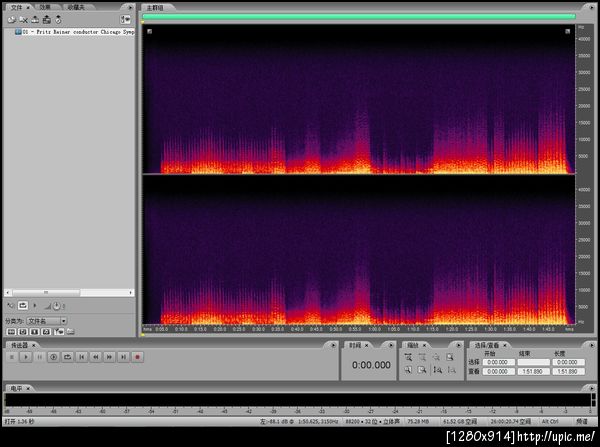
Task: Open the 时间 time panel flyout menu
Action: (391, 345)
